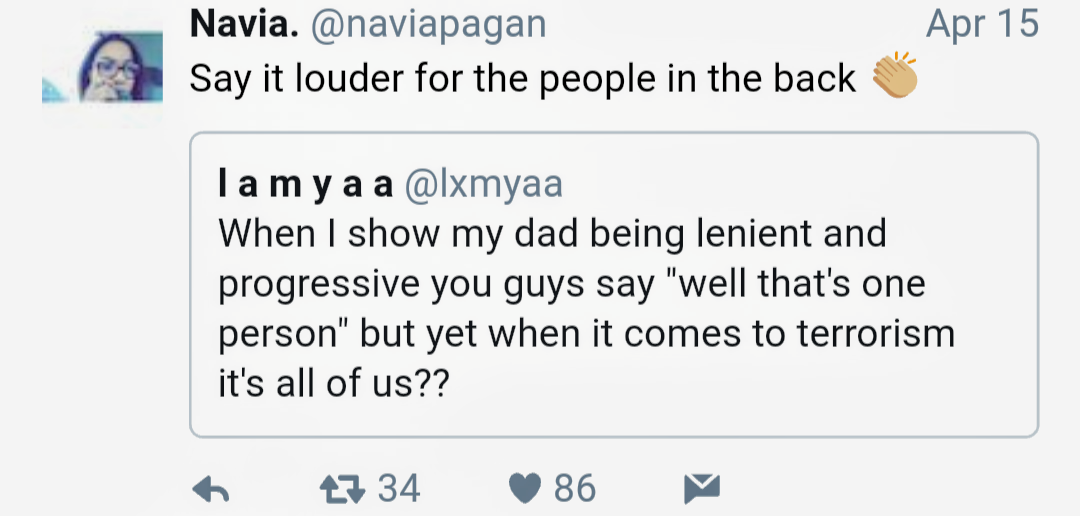Open the quoted tweet's @lxmyaa handle

tap(482, 184)
